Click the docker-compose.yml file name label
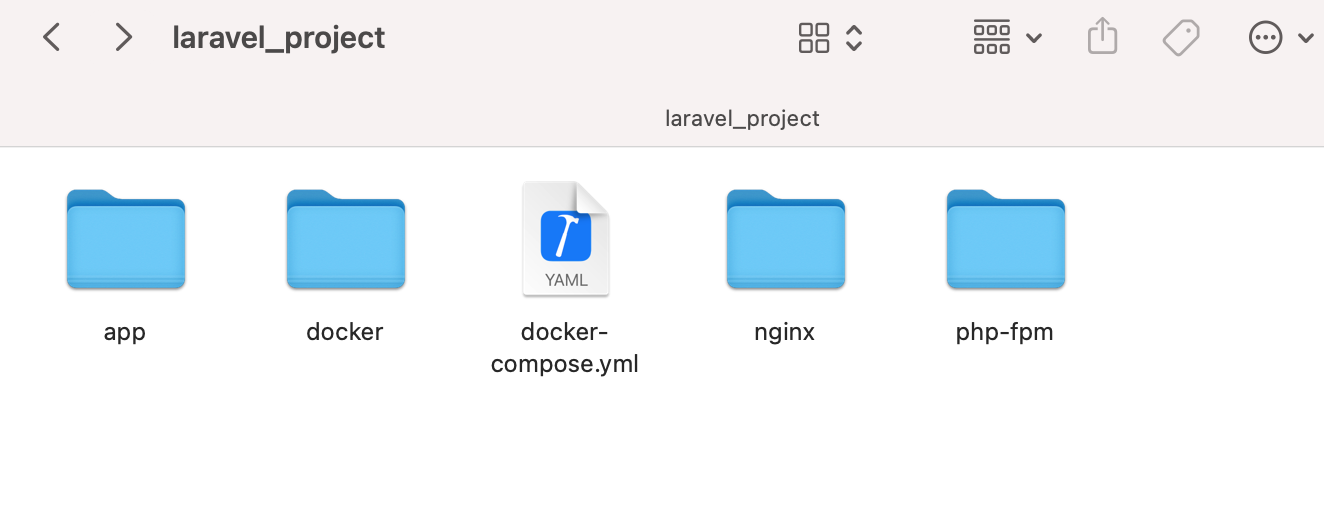The width and height of the screenshot is (1324, 506). (565, 348)
